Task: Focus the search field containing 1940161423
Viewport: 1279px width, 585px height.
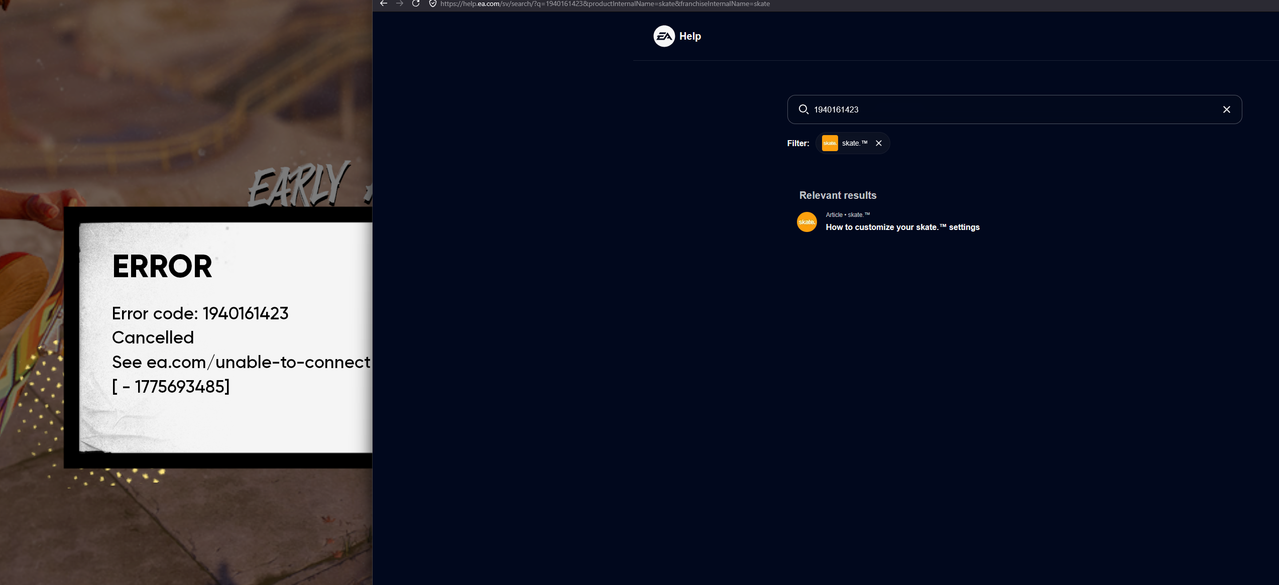Action: click(1014, 109)
